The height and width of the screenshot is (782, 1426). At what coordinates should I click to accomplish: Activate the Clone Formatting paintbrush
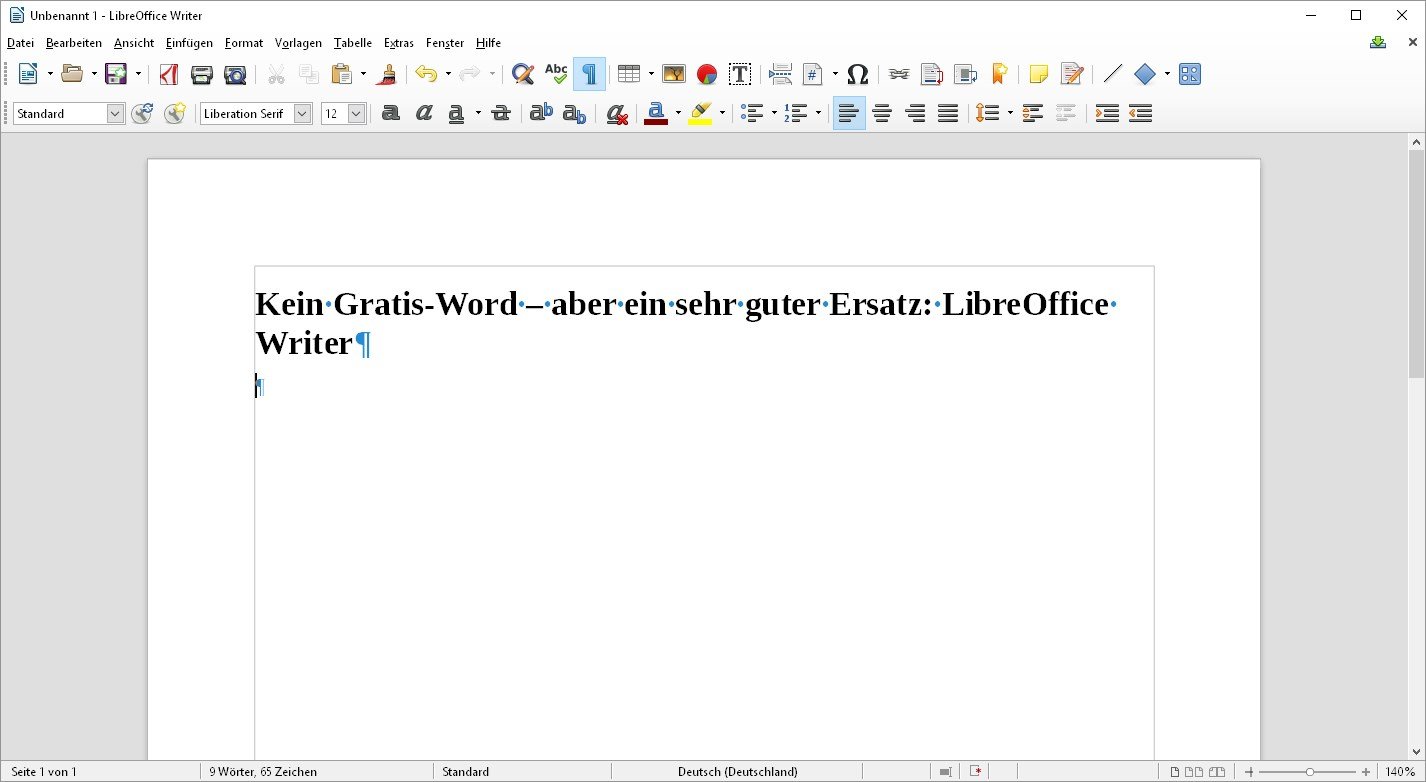[x=388, y=74]
